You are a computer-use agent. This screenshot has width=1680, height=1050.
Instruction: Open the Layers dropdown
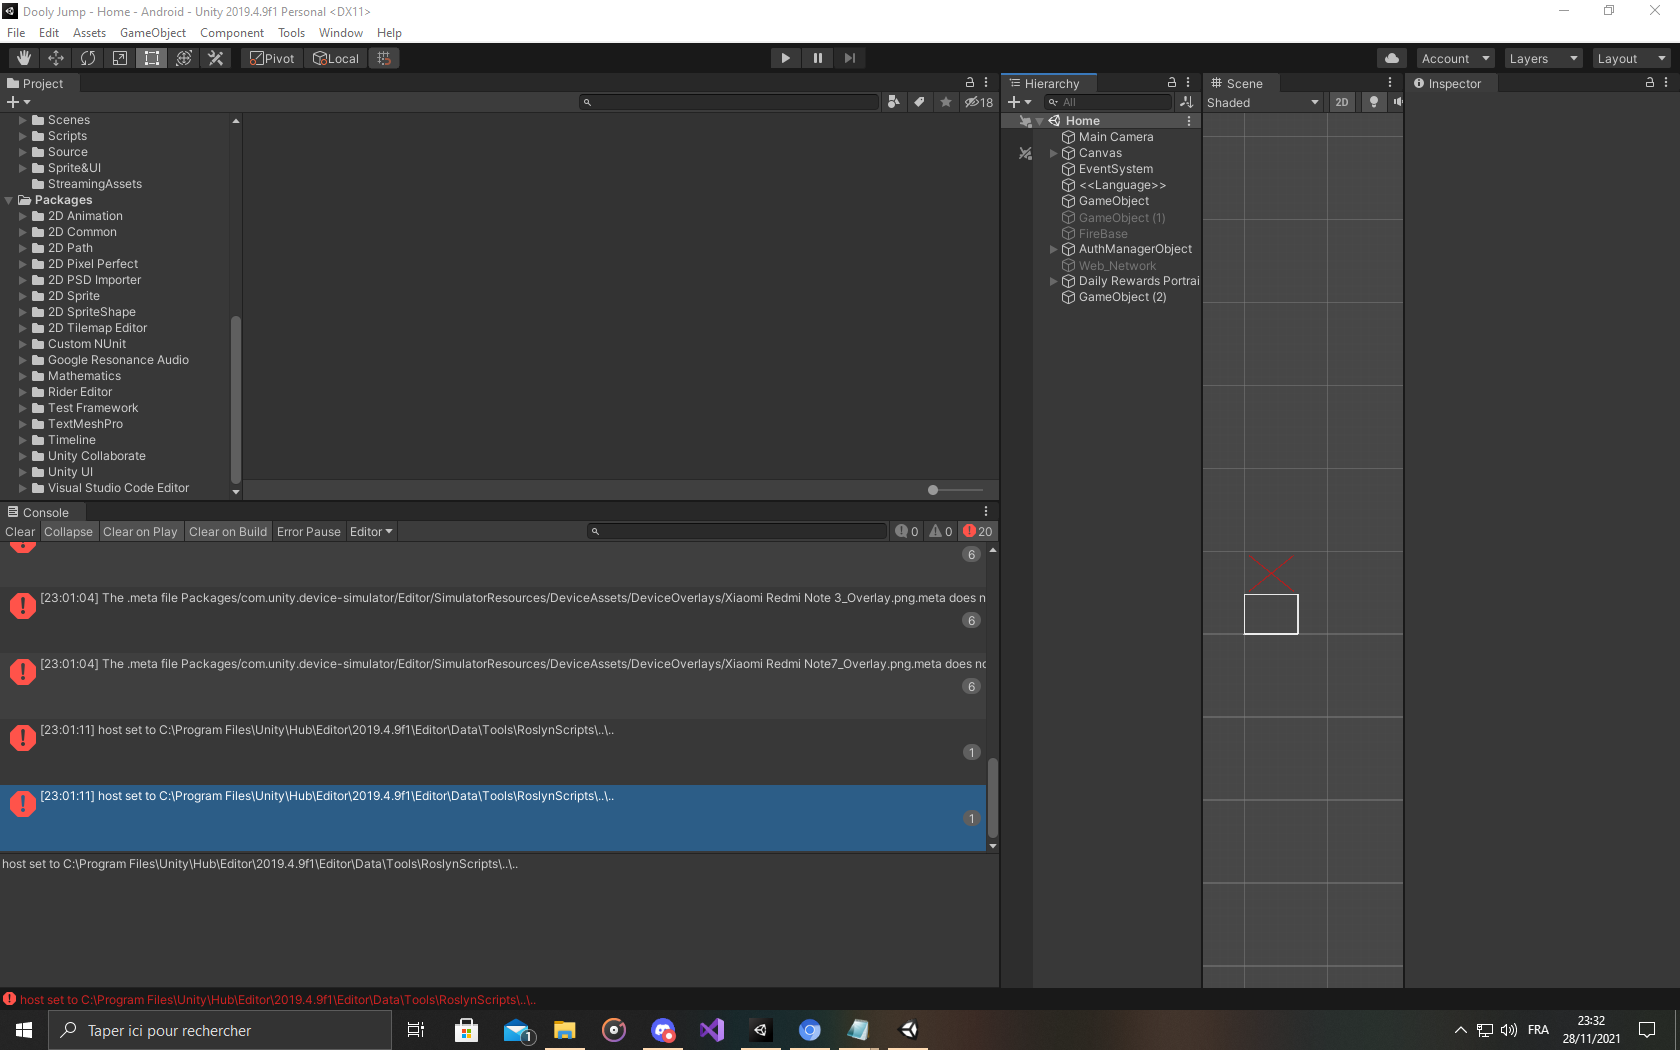pyautogui.click(x=1544, y=59)
